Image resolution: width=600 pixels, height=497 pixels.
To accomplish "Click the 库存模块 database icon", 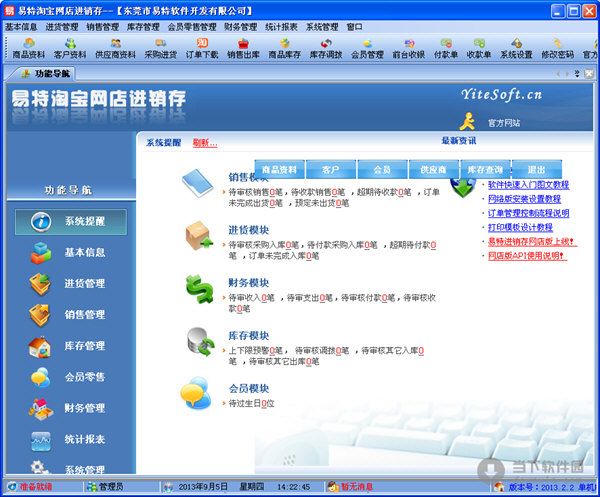I will click(200, 342).
